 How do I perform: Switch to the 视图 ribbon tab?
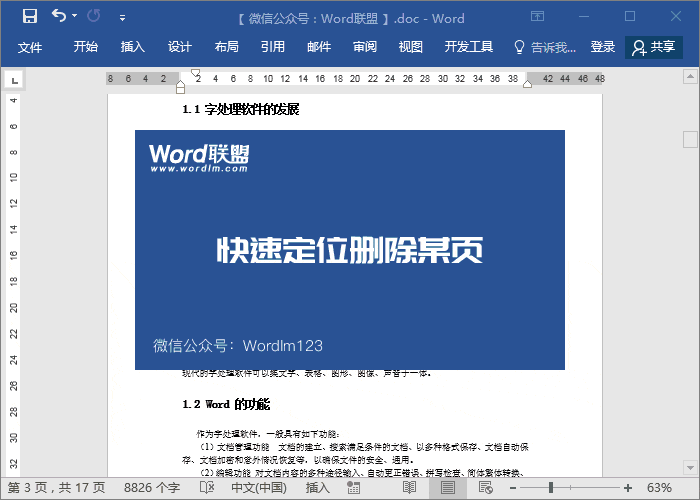tap(411, 46)
